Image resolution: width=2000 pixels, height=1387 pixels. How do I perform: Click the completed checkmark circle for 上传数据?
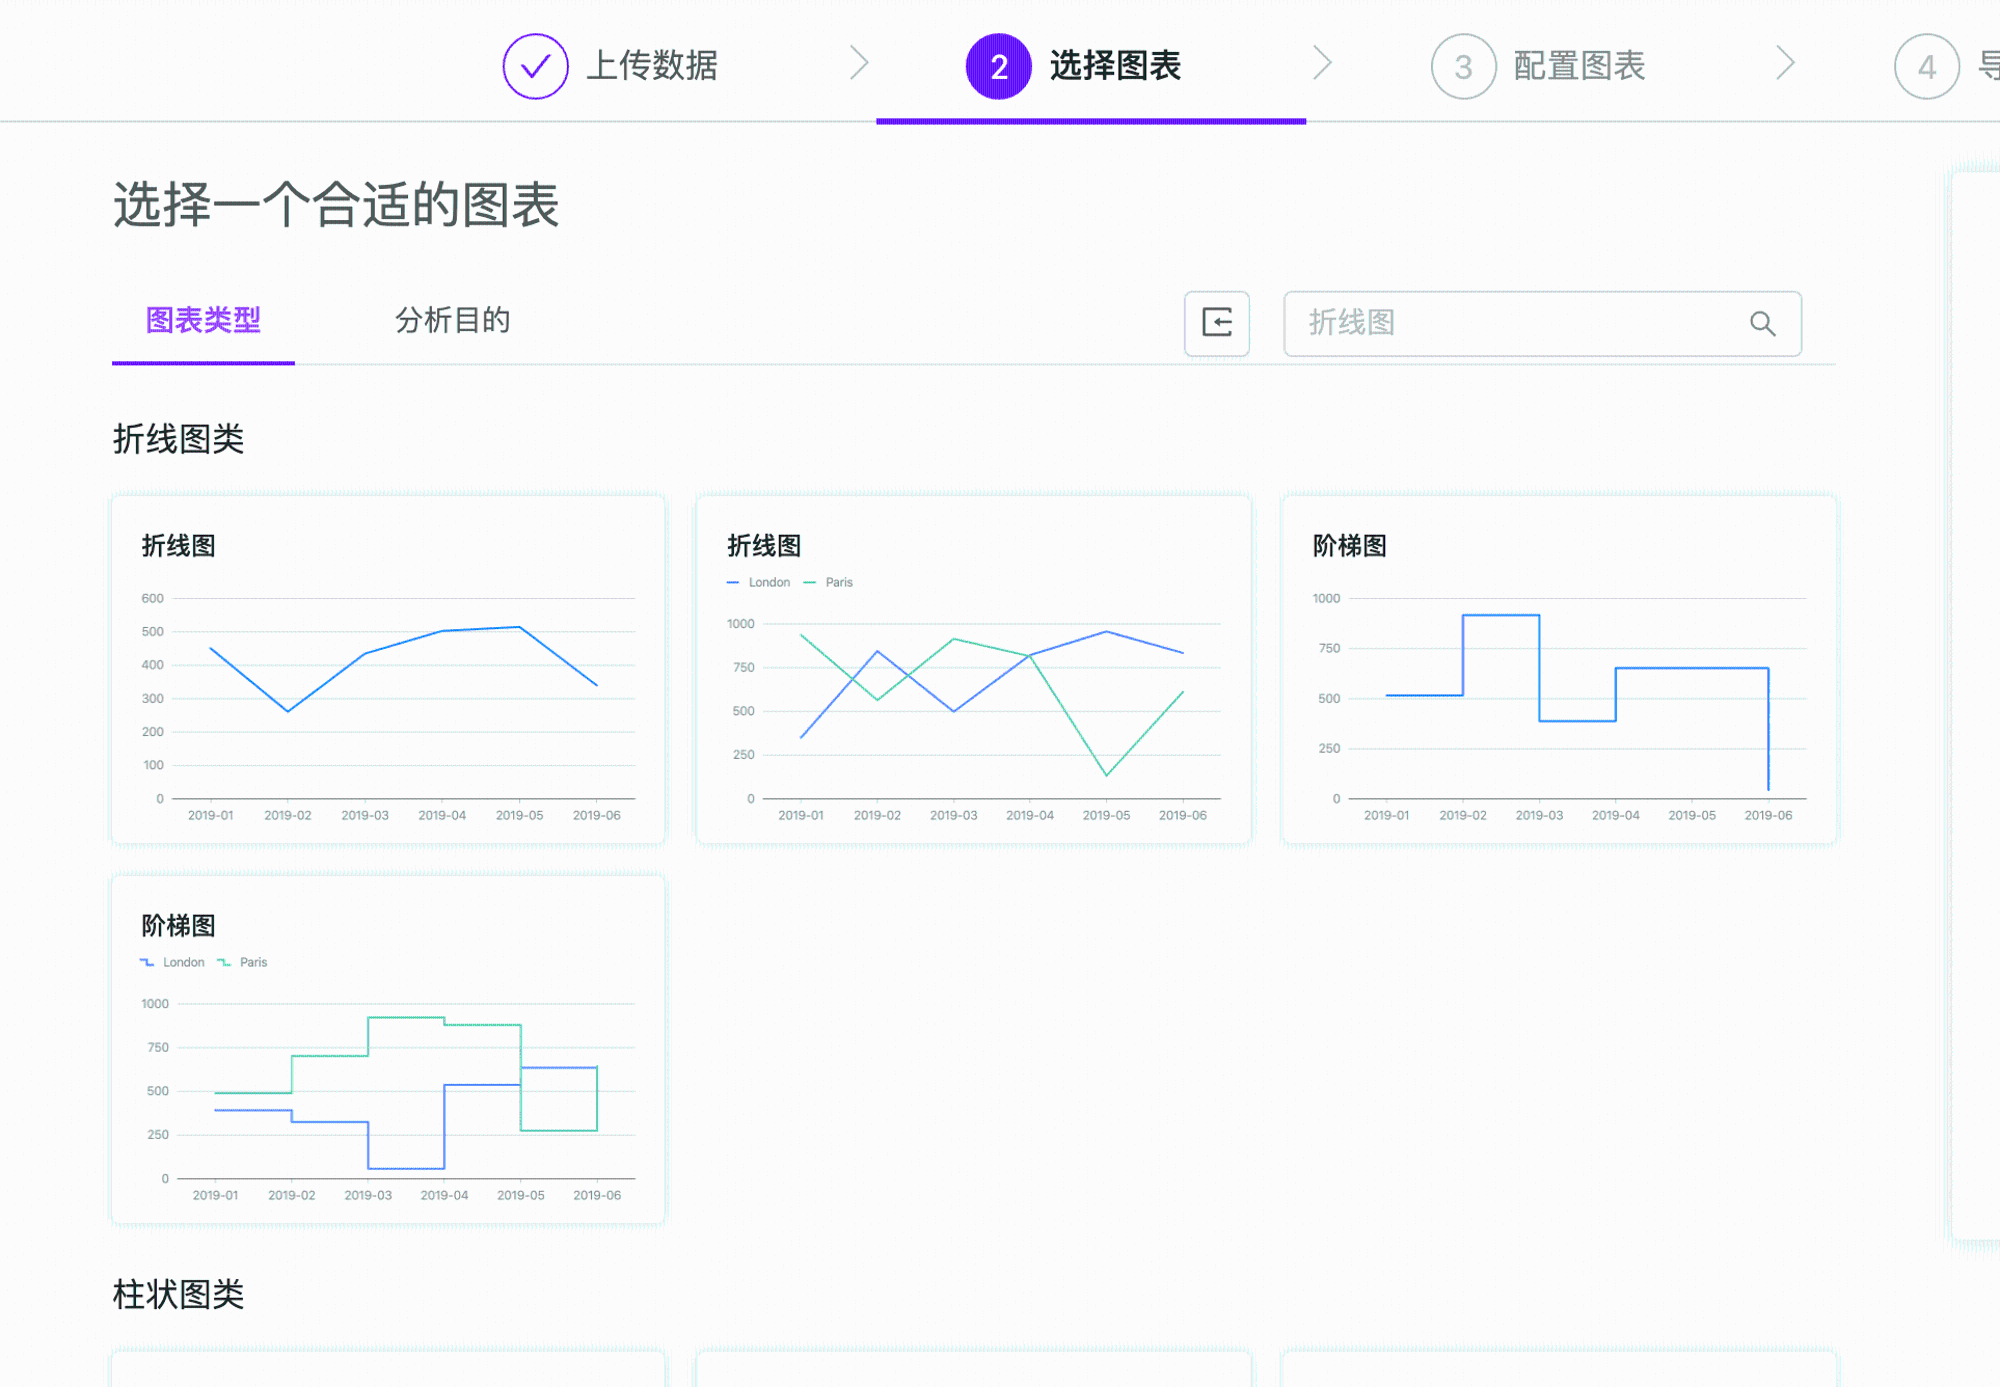535,66
